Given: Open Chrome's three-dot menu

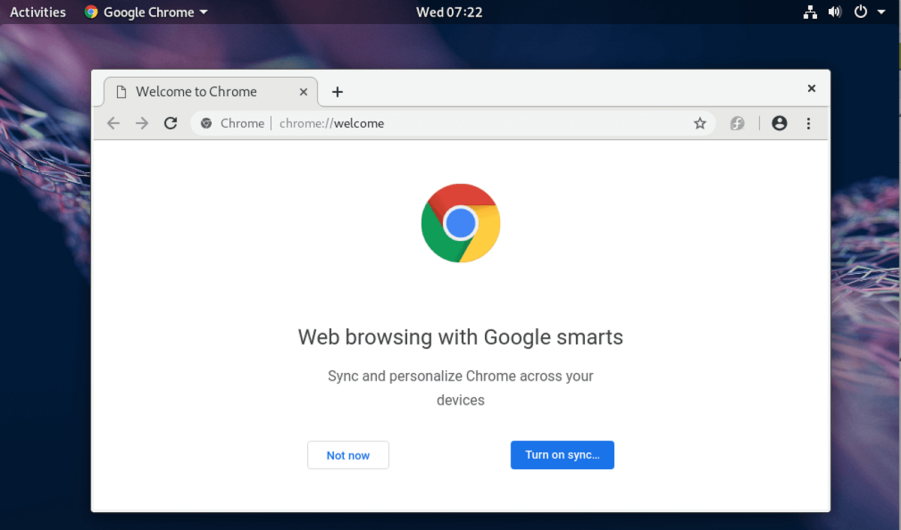Looking at the screenshot, I should [x=808, y=123].
